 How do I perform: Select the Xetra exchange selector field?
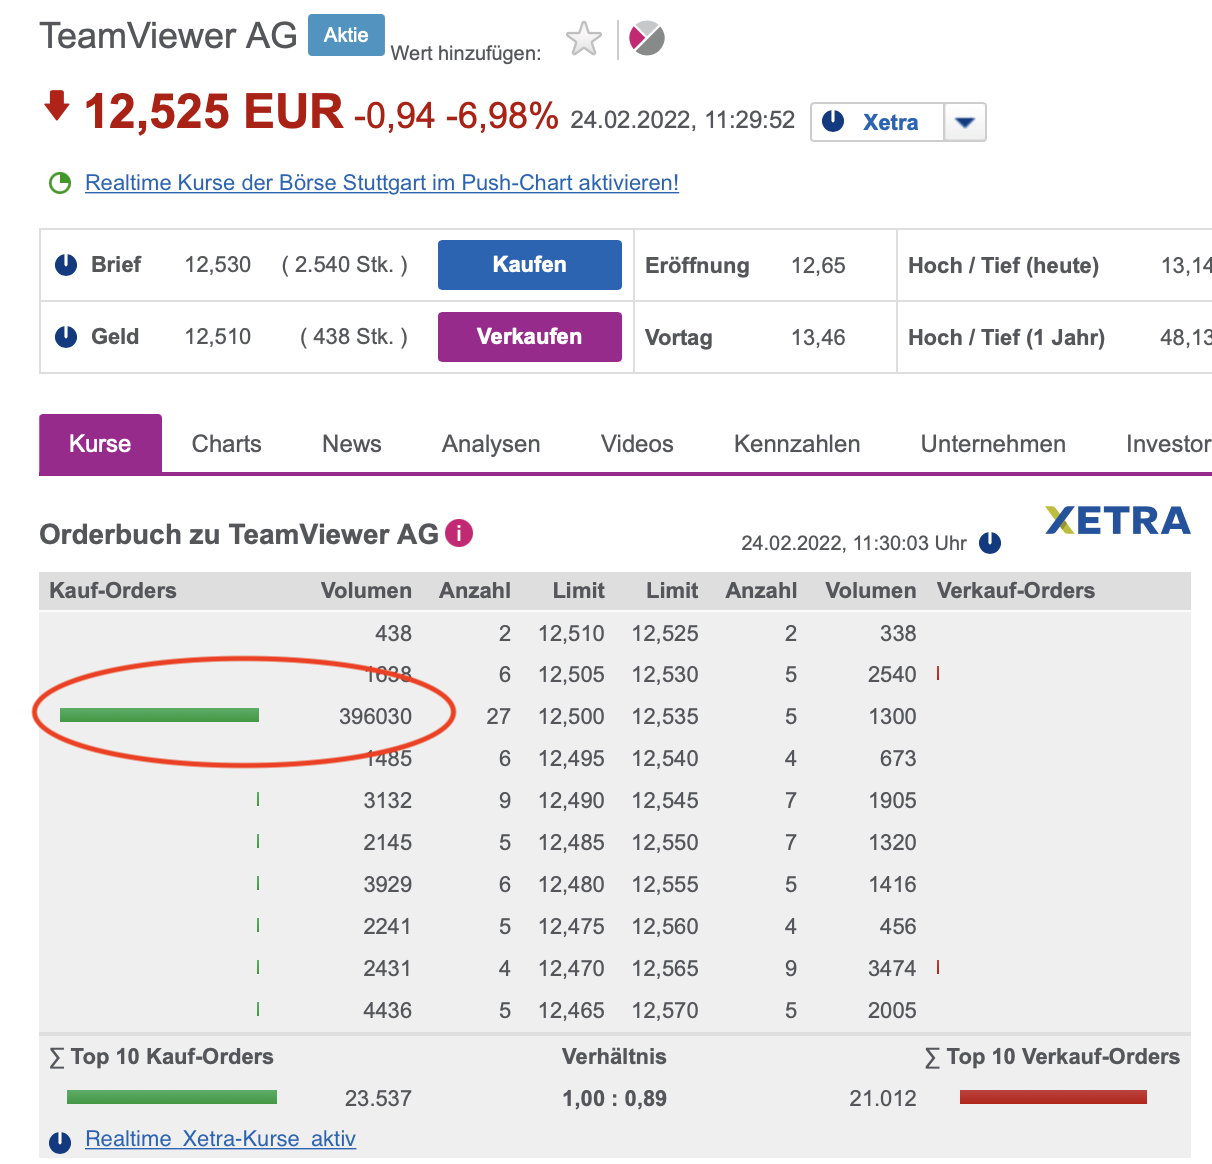point(878,122)
